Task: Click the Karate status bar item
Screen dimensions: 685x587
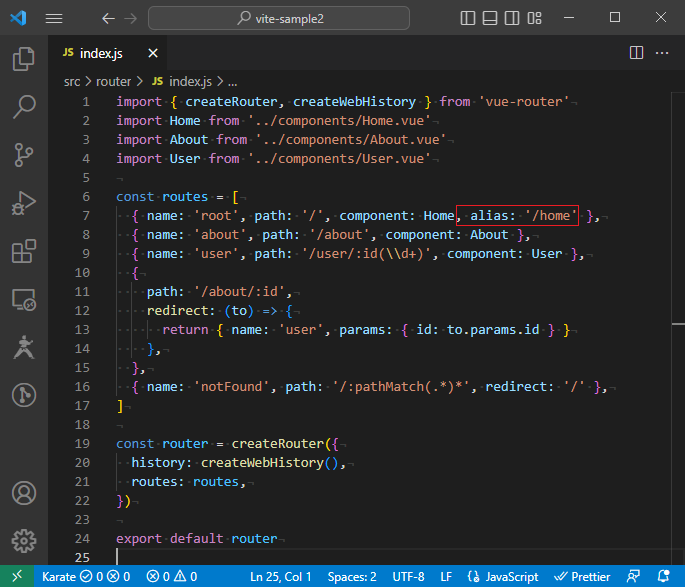Action: pos(86,577)
